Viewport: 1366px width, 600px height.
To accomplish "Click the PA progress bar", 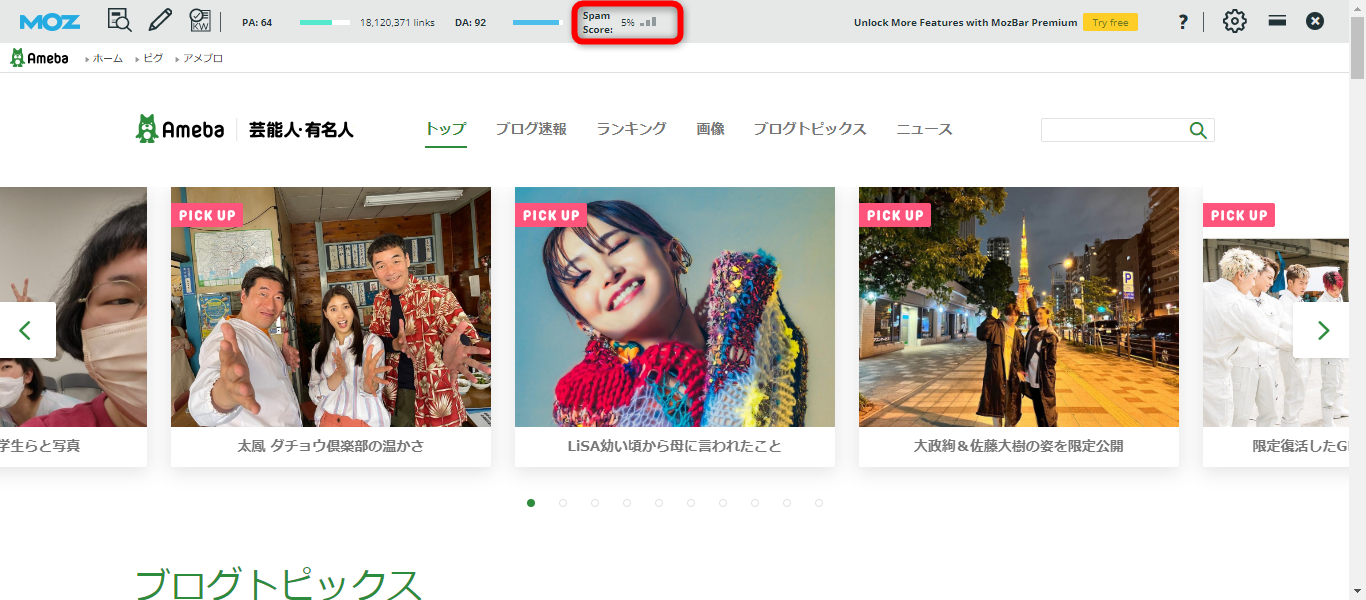I will pyautogui.click(x=325, y=22).
